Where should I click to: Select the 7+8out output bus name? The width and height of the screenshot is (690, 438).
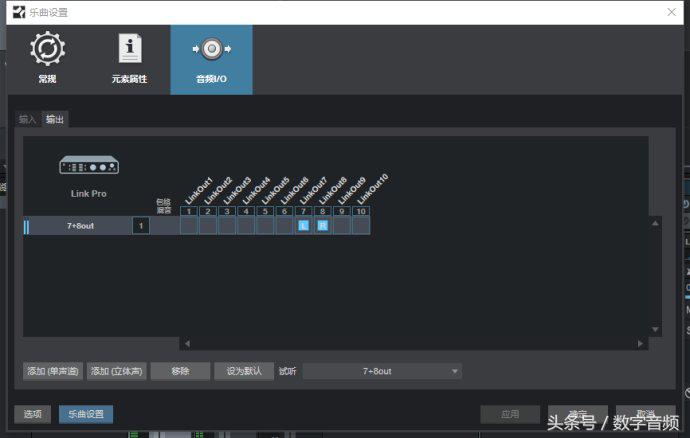80,226
